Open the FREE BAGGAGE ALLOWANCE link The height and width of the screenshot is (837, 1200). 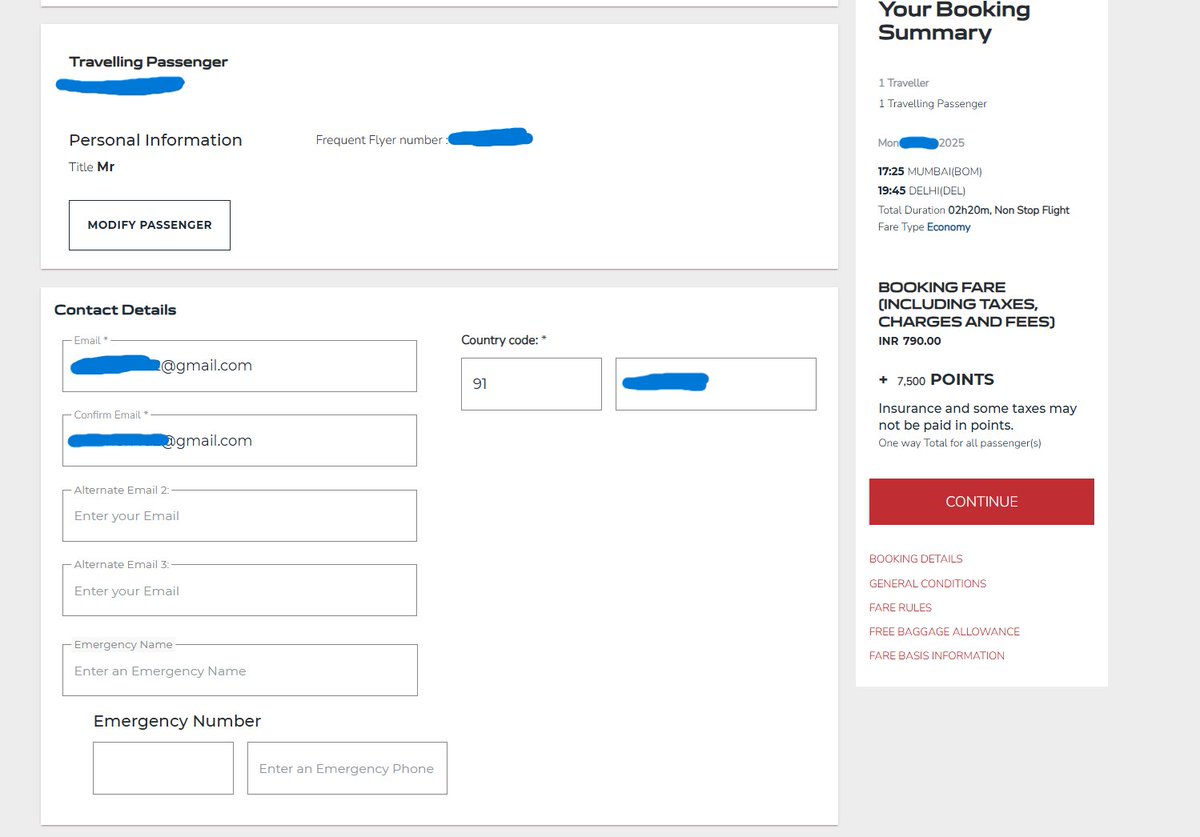click(x=944, y=631)
